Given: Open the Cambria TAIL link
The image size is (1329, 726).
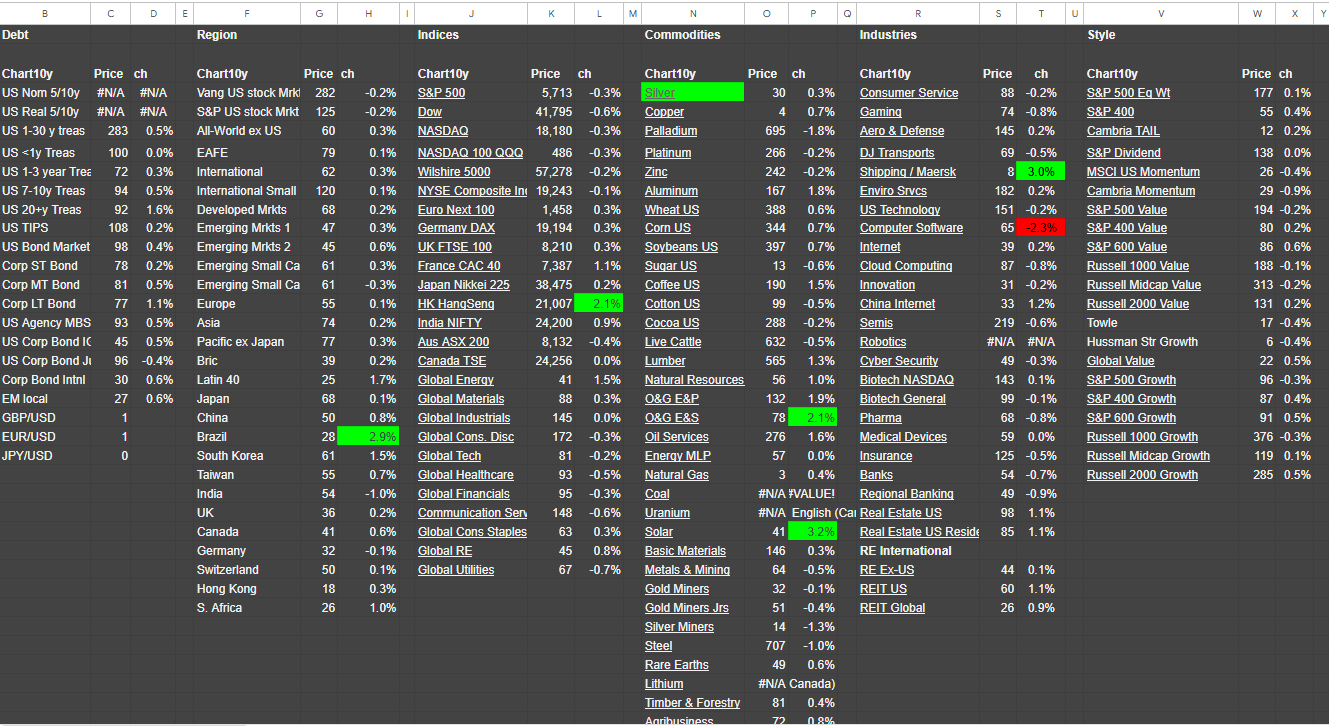Looking at the screenshot, I should tap(1123, 131).
